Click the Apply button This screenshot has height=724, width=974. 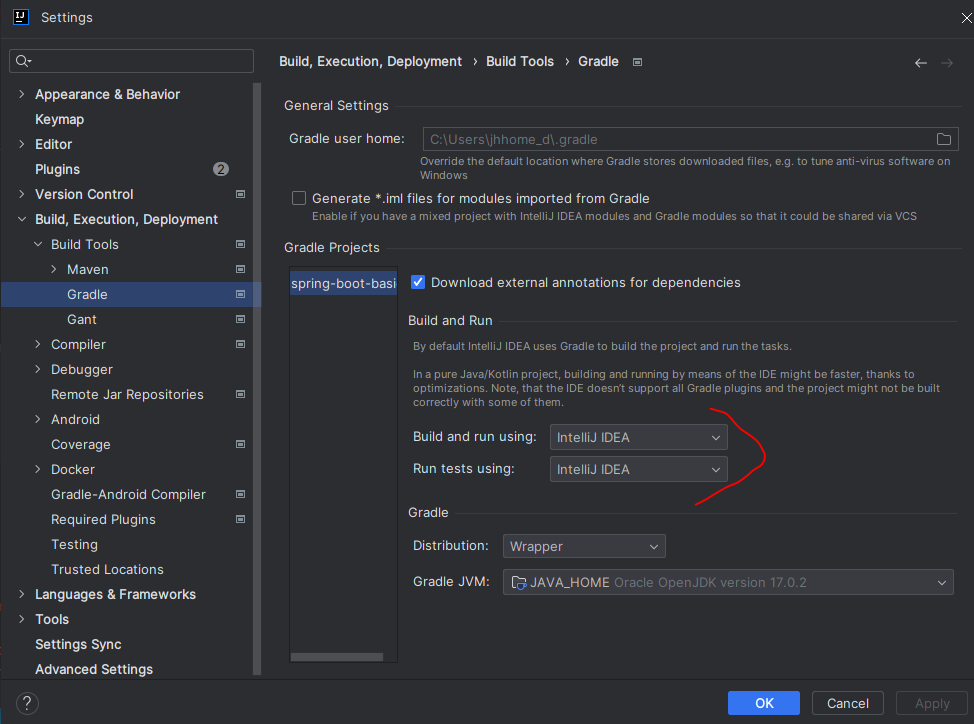(932, 703)
